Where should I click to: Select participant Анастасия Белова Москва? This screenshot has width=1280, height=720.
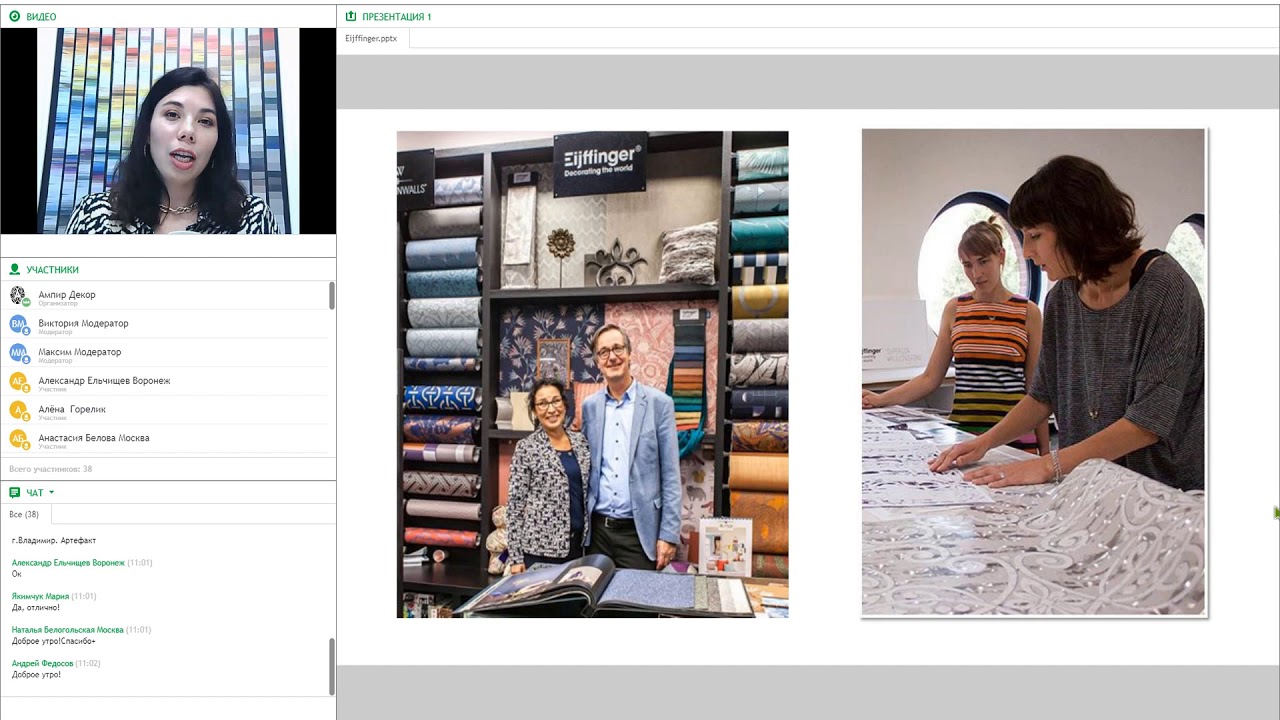(165, 438)
